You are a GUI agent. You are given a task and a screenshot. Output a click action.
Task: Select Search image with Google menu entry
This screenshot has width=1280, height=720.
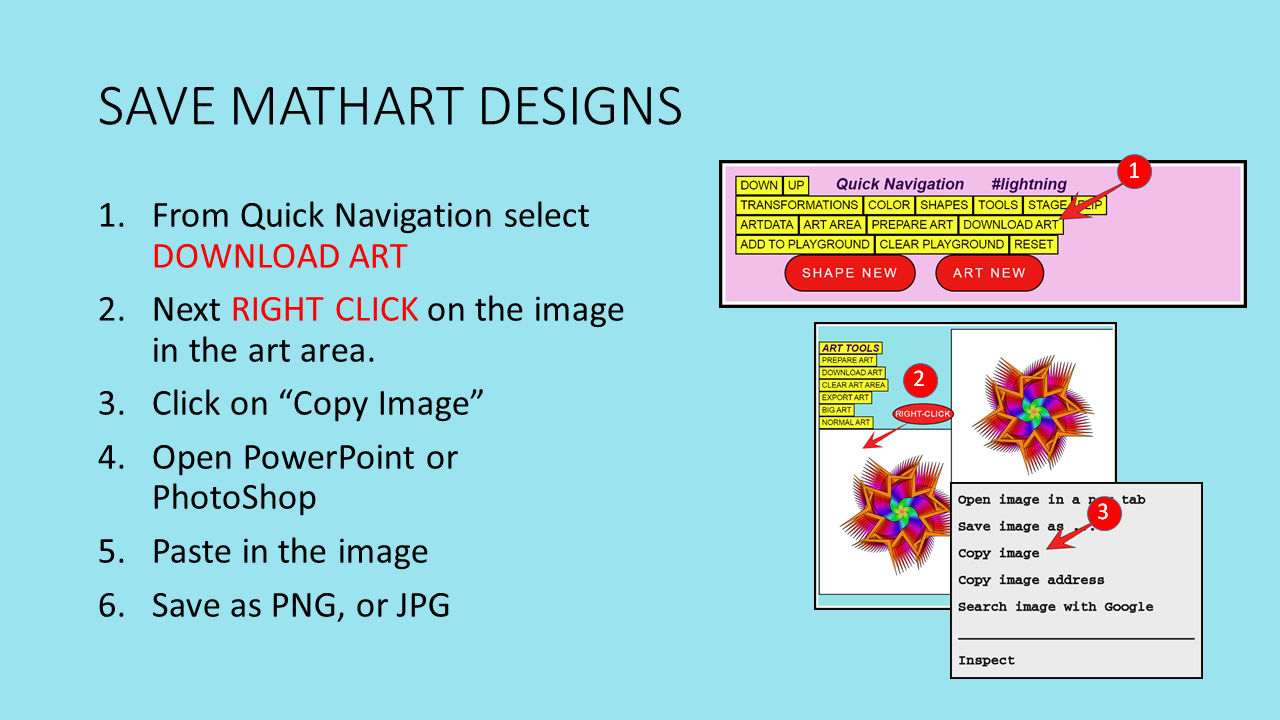pyautogui.click(x=1055, y=606)
